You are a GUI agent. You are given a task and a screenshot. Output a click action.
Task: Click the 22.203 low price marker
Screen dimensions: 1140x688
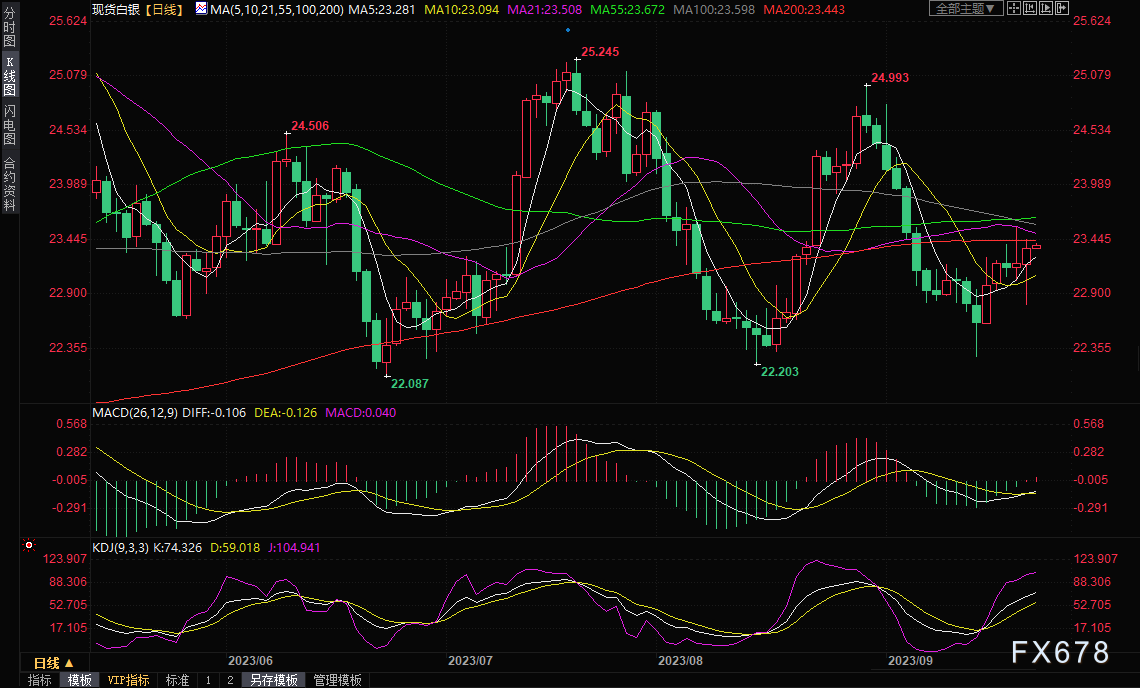point(779,372)
